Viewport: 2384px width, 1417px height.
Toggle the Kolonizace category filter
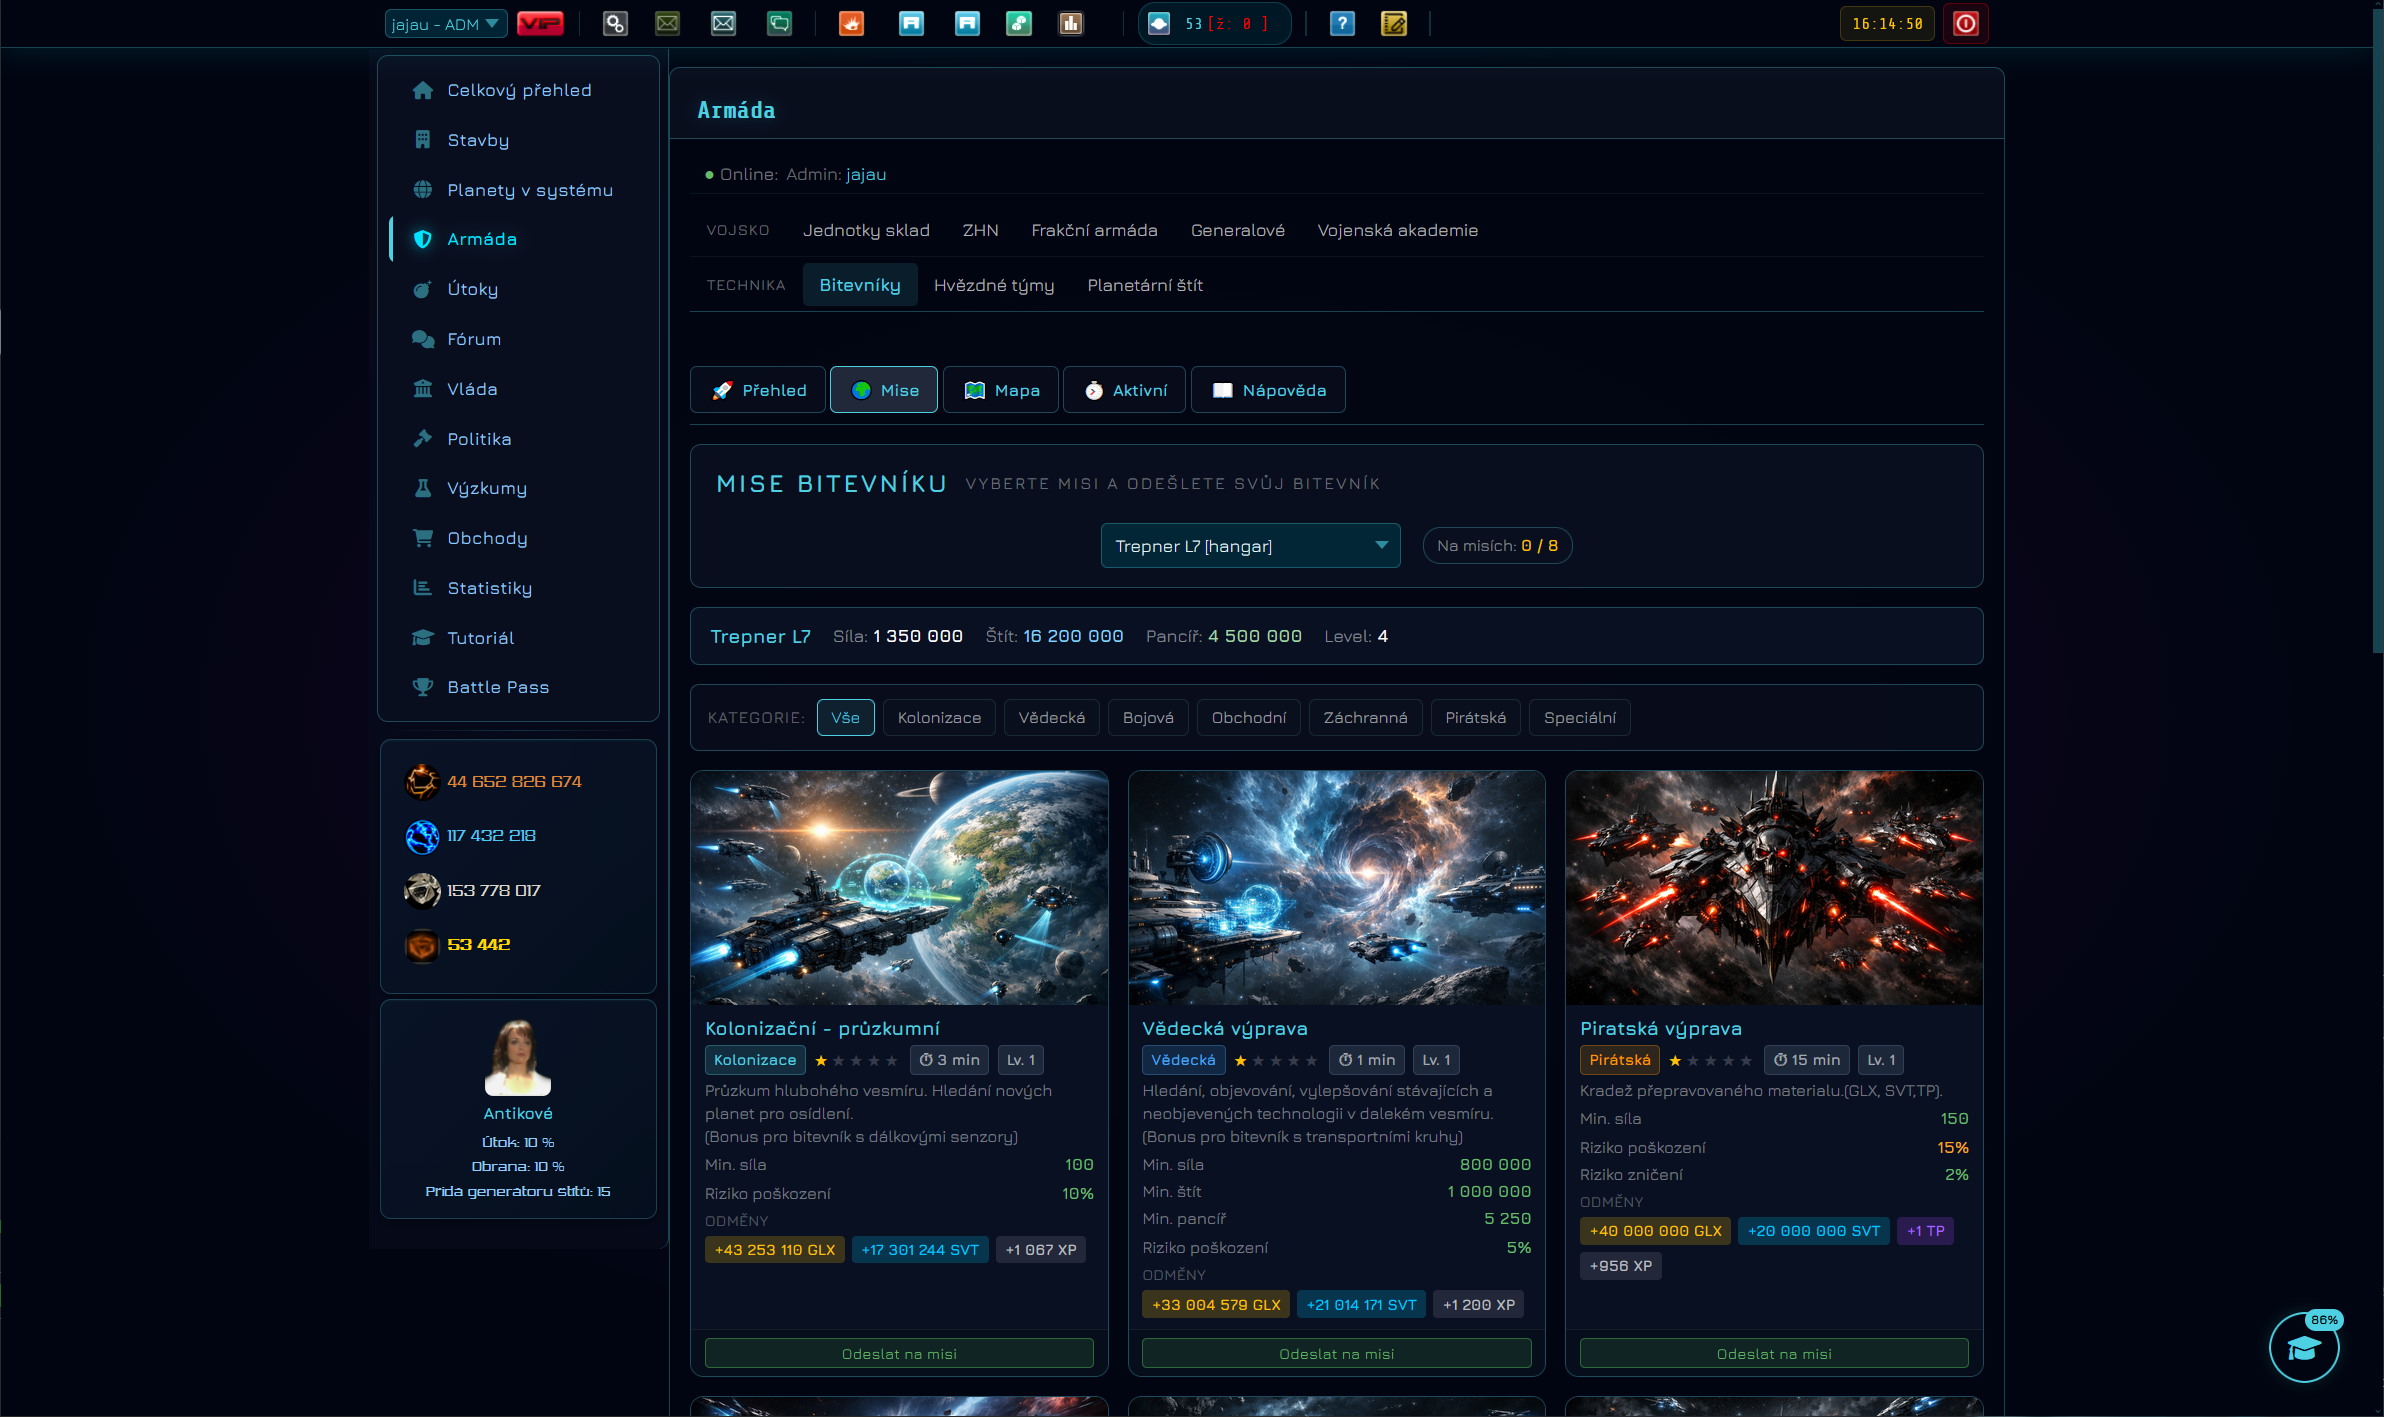939,717
